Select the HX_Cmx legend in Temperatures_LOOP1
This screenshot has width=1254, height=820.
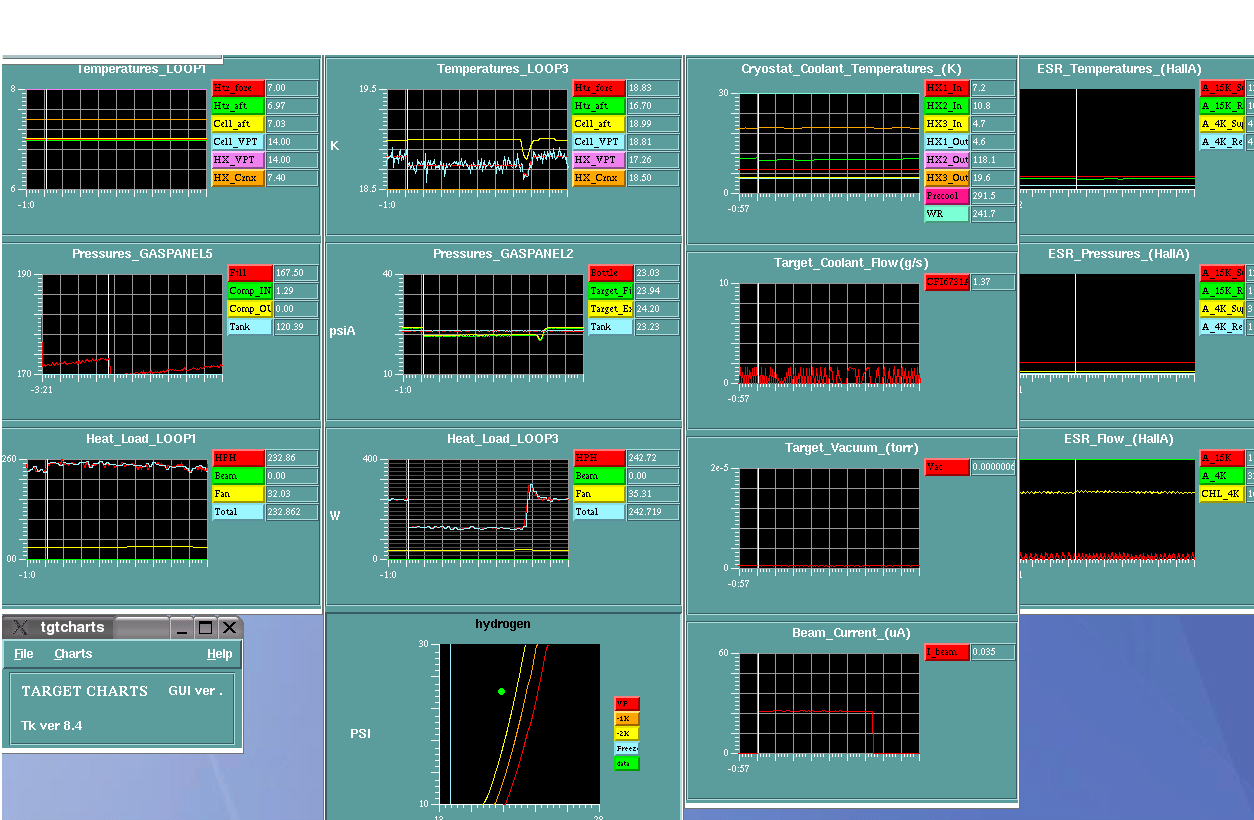click(x=238, y=178)
